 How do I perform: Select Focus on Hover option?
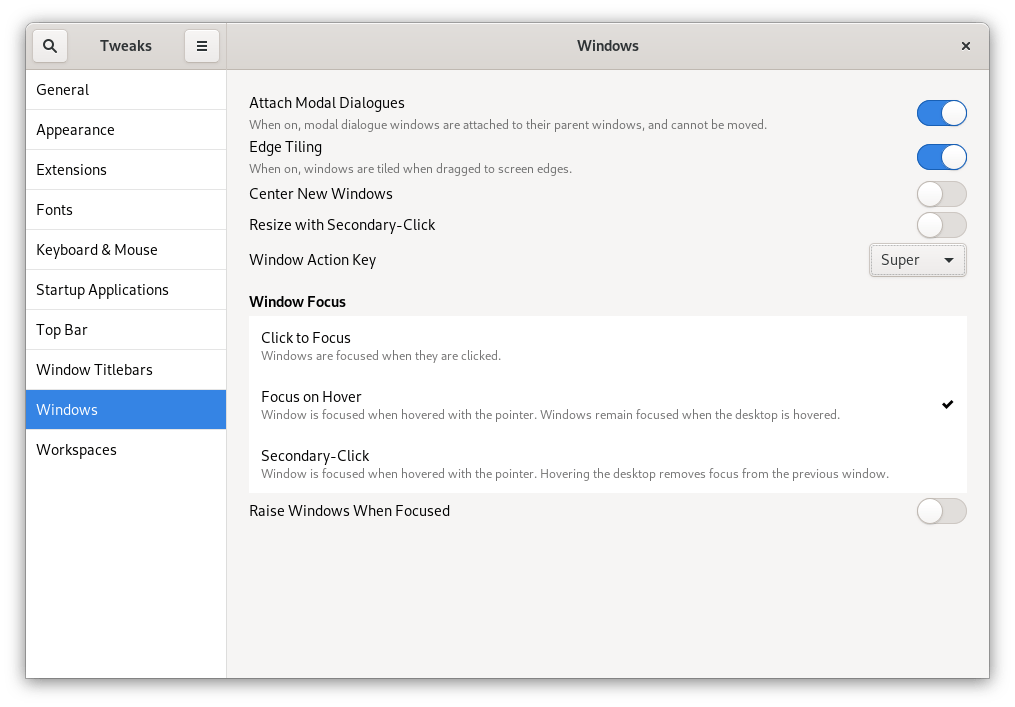pyautogui.click(x=608, y=405)
